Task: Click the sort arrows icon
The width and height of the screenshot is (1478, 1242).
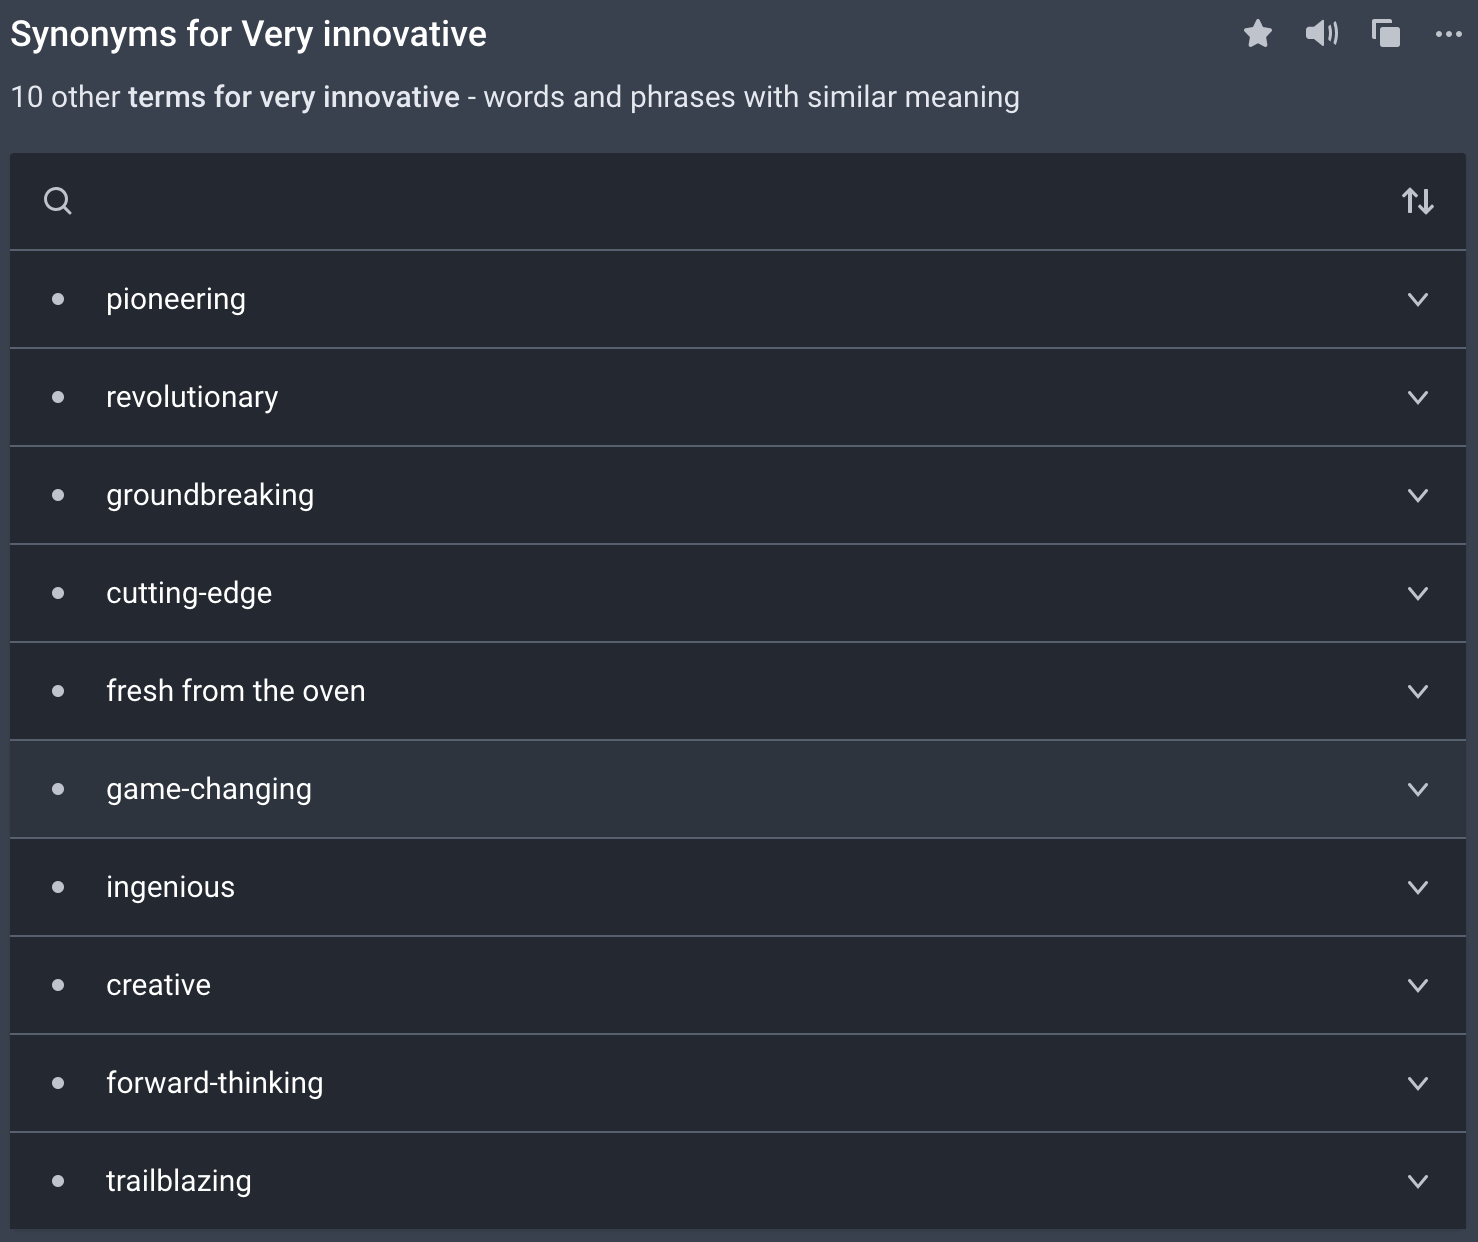Action: coord(1417,201)
